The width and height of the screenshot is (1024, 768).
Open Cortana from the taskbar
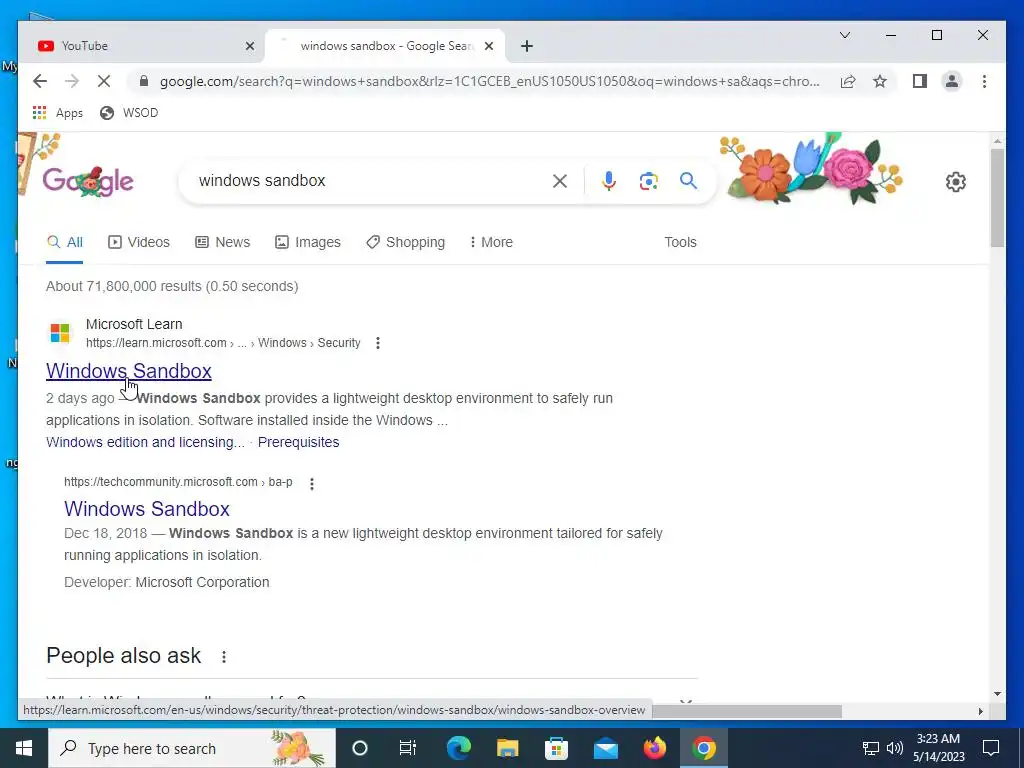click(360, 748)
